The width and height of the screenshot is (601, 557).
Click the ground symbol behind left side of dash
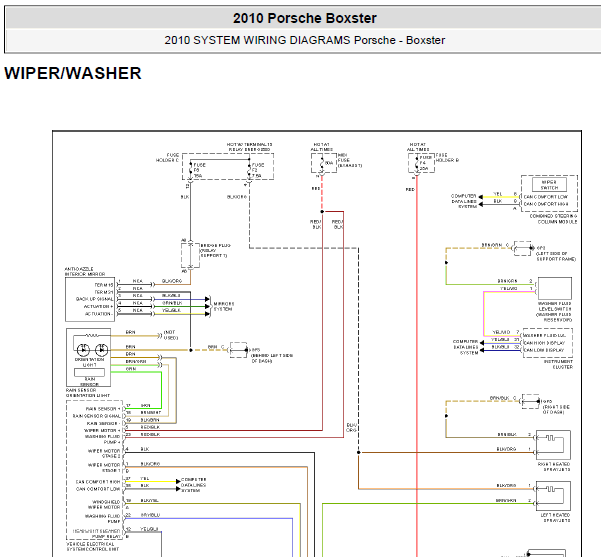point(238,350)
